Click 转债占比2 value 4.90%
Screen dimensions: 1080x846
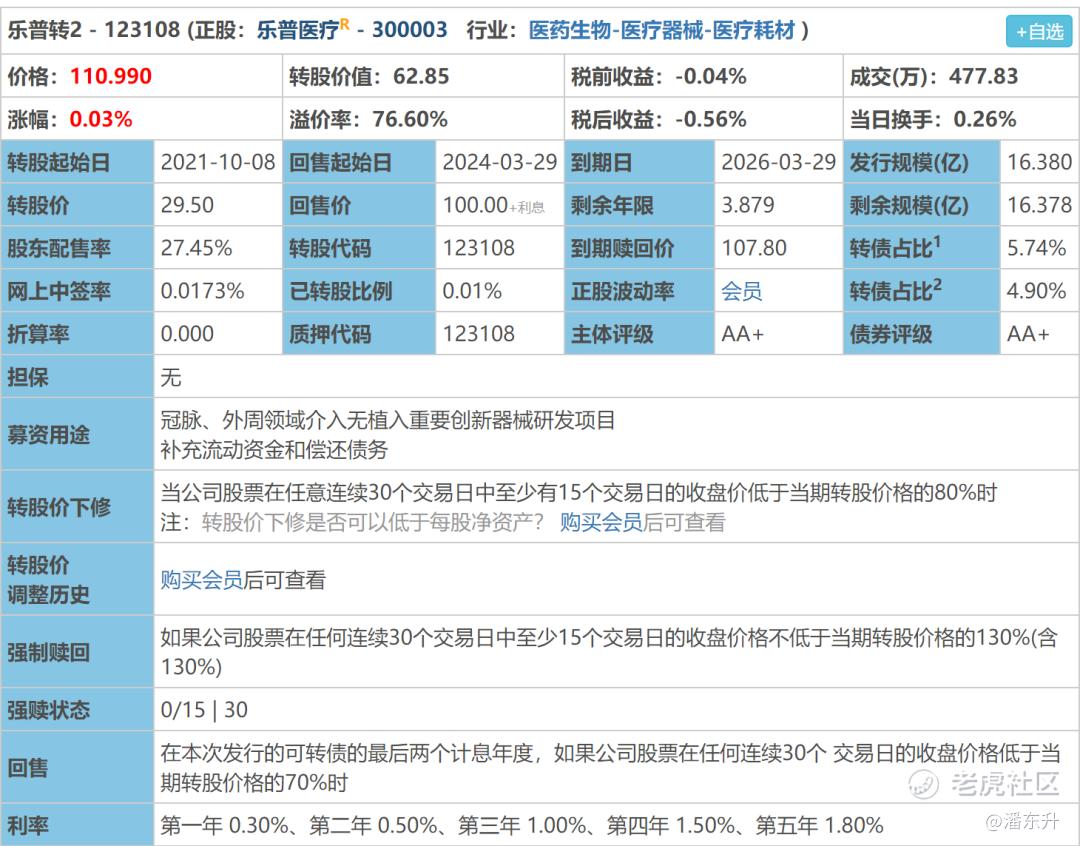(1037, 291)
